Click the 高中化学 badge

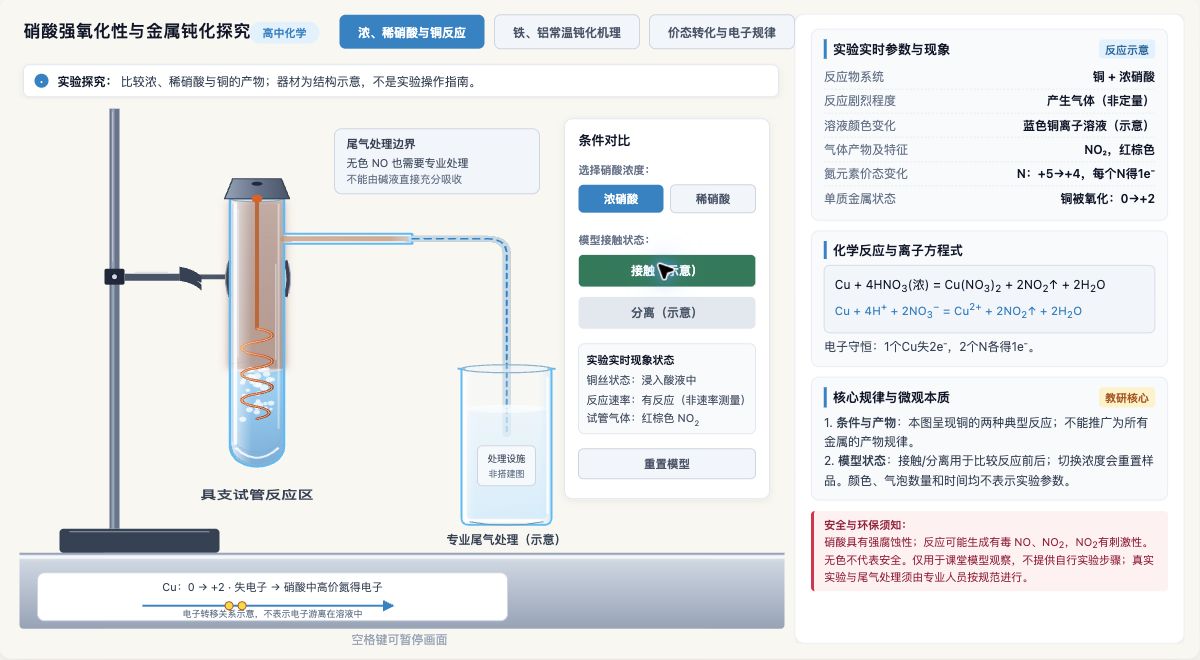pyautogui.click(x=285, y=33)
